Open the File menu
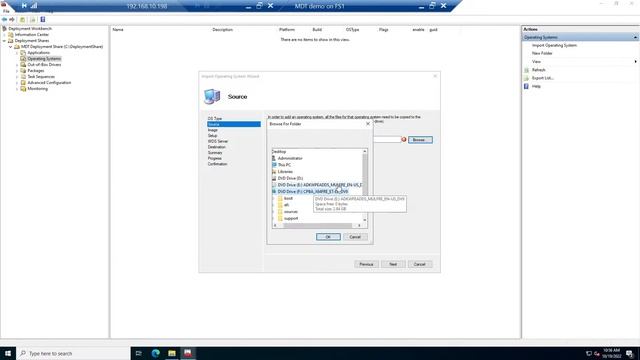 [6, 11]
